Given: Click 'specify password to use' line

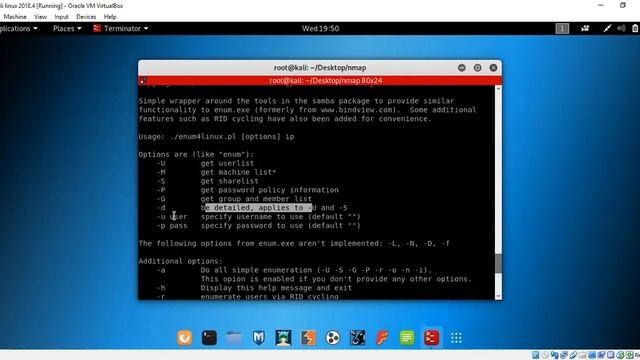Looking at the screenshot, I should pyautogui.click(x=280, y=226).
